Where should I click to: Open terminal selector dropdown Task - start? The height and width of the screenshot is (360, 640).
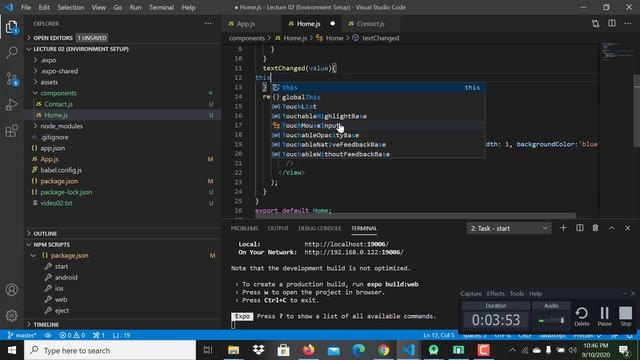point(509,228)
